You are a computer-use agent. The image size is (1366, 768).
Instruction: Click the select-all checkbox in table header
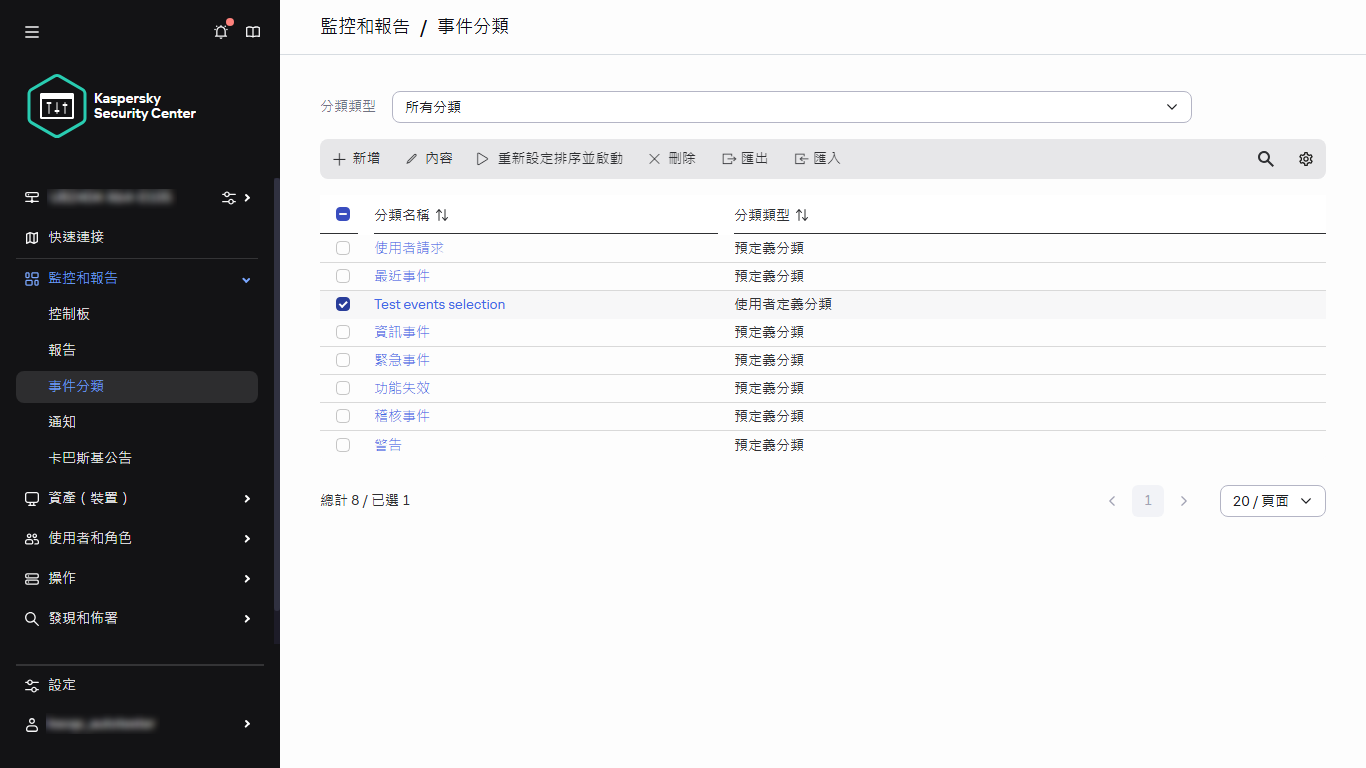[343, 214]
